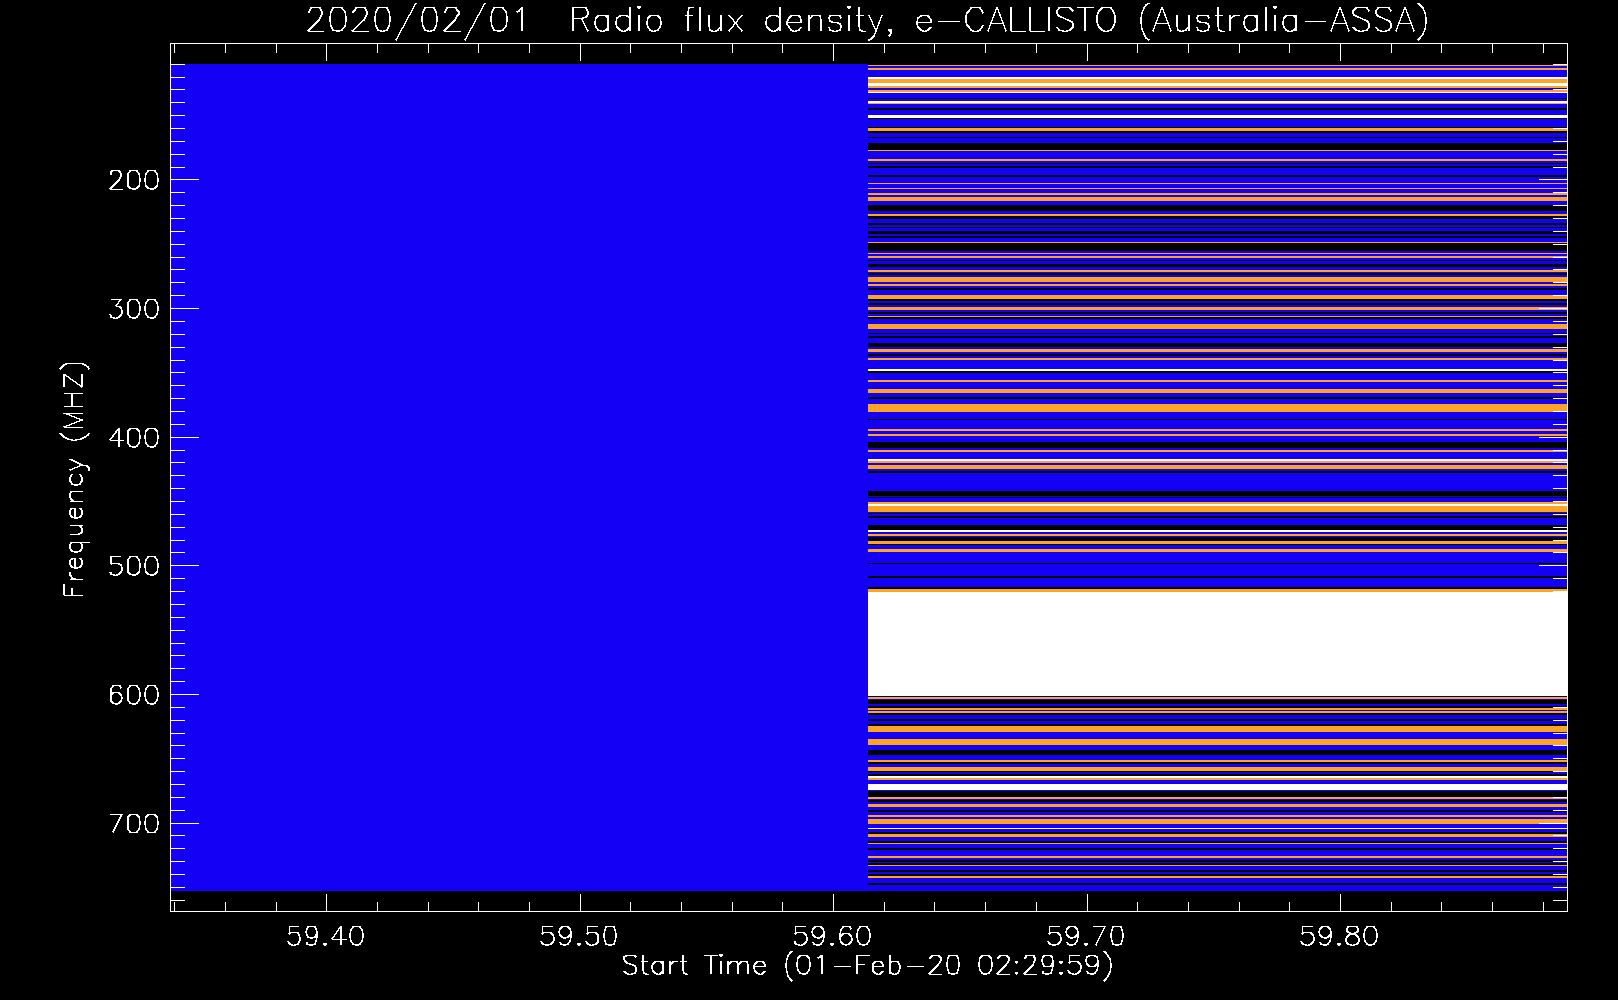Click the solid blue region of the spectrogram

tap(519, 477)
